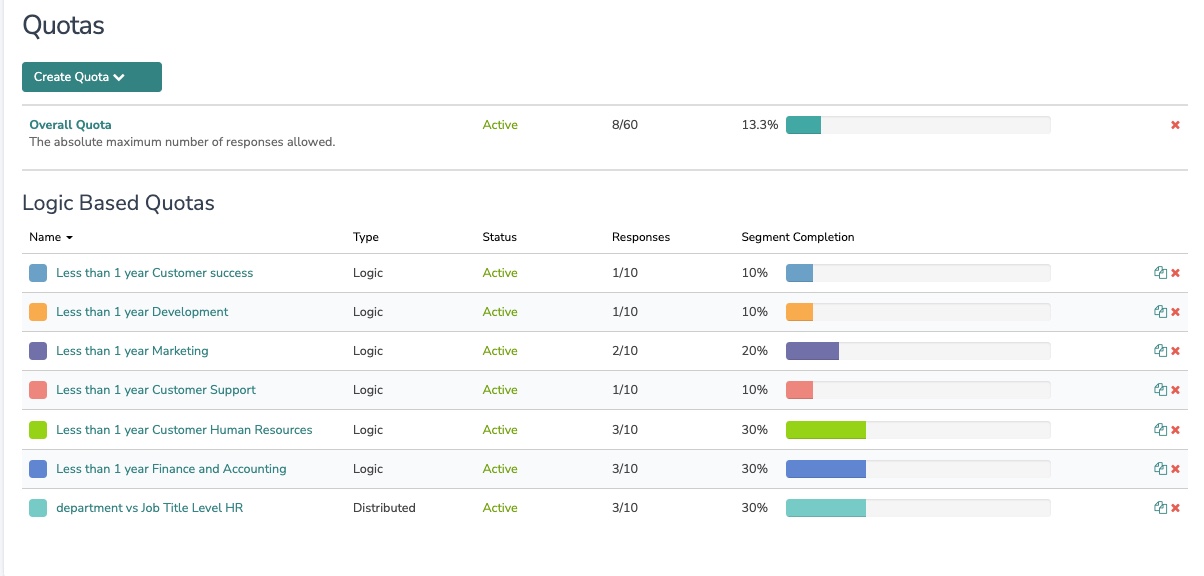Click the Overall Quota progress bar
1204x576 pixels.
917,125
